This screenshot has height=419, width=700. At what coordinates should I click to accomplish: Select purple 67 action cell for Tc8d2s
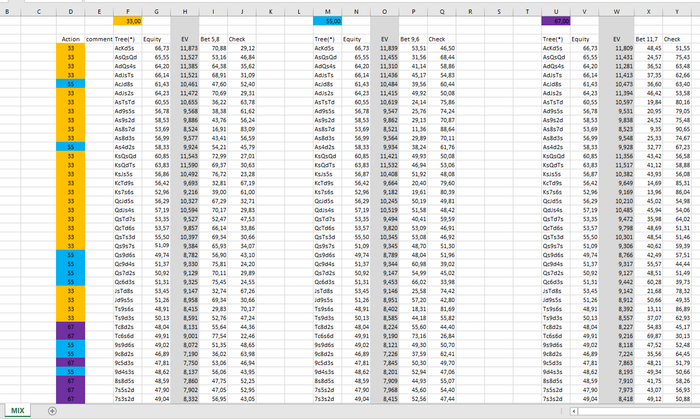point(71,327)
